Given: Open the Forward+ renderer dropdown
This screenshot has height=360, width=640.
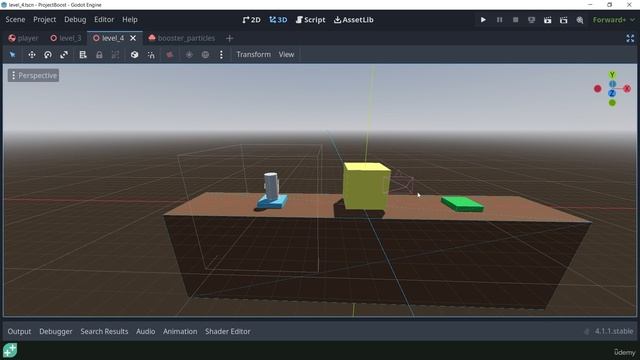Looking at the screenshot, I should [614, 20].
